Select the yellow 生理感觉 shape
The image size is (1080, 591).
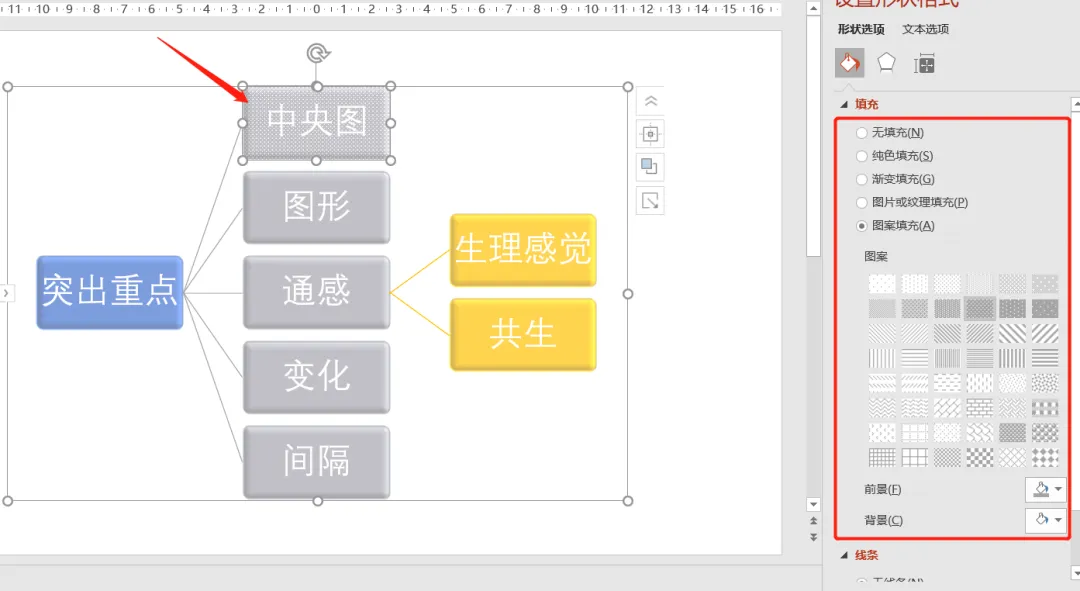(523, 249)
